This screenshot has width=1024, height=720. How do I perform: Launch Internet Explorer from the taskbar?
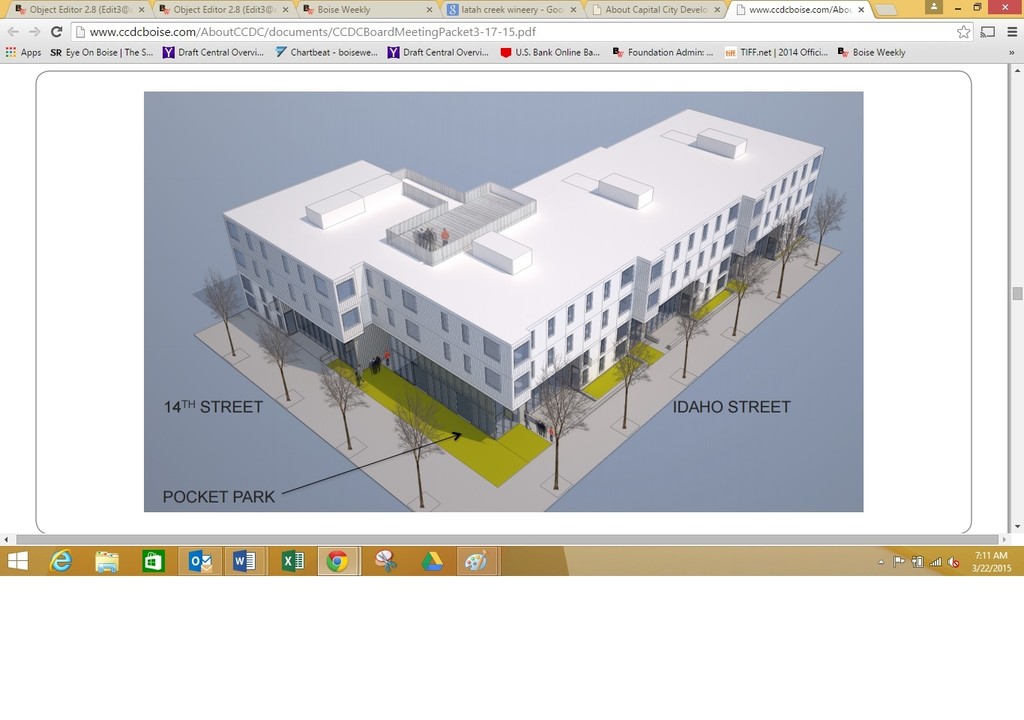(61, 561)
